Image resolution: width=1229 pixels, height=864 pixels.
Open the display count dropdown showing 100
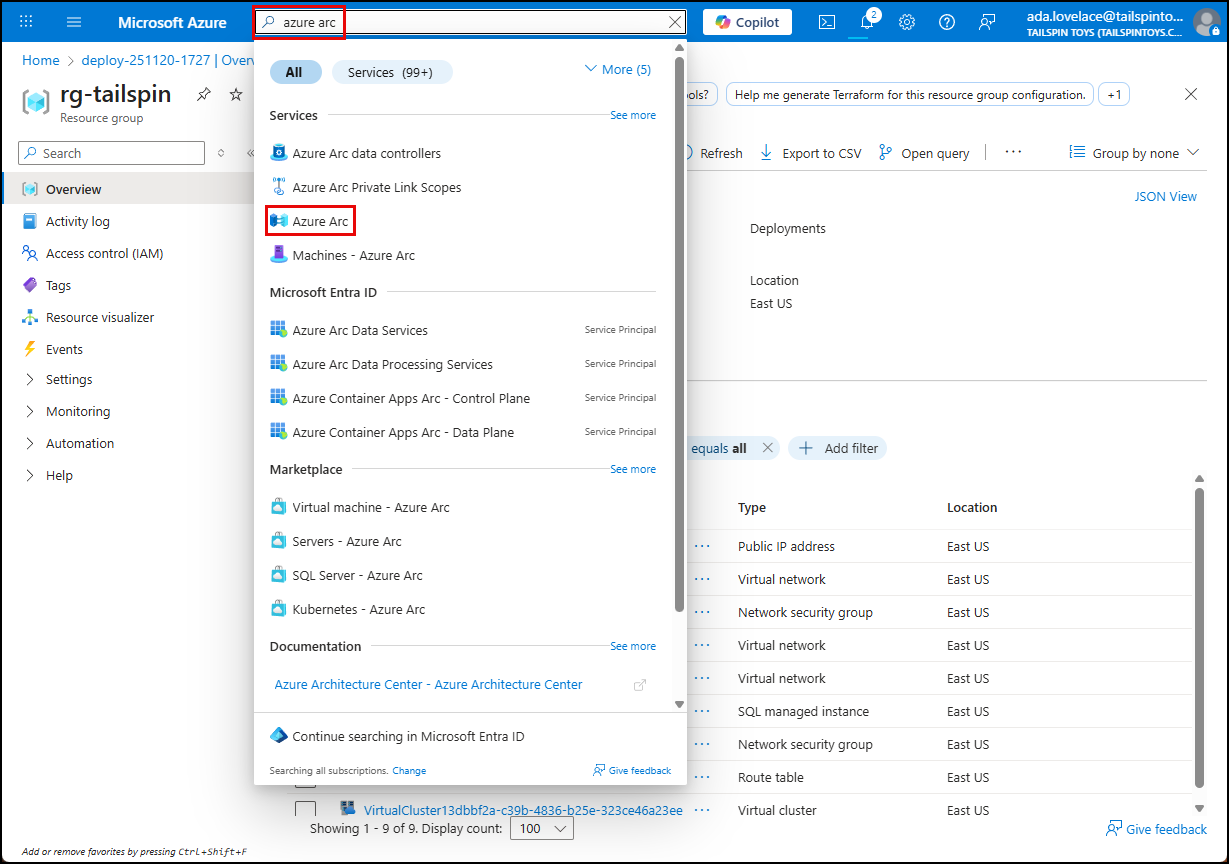[x=541, y=828]
